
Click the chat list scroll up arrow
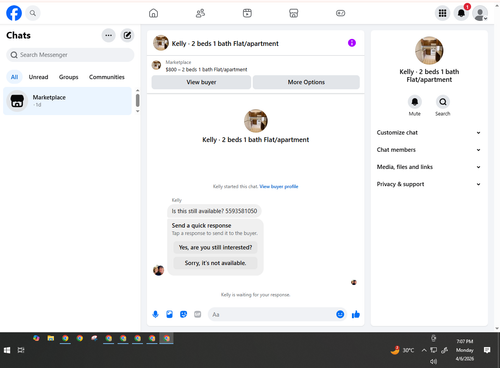click(x=137, y=90)
